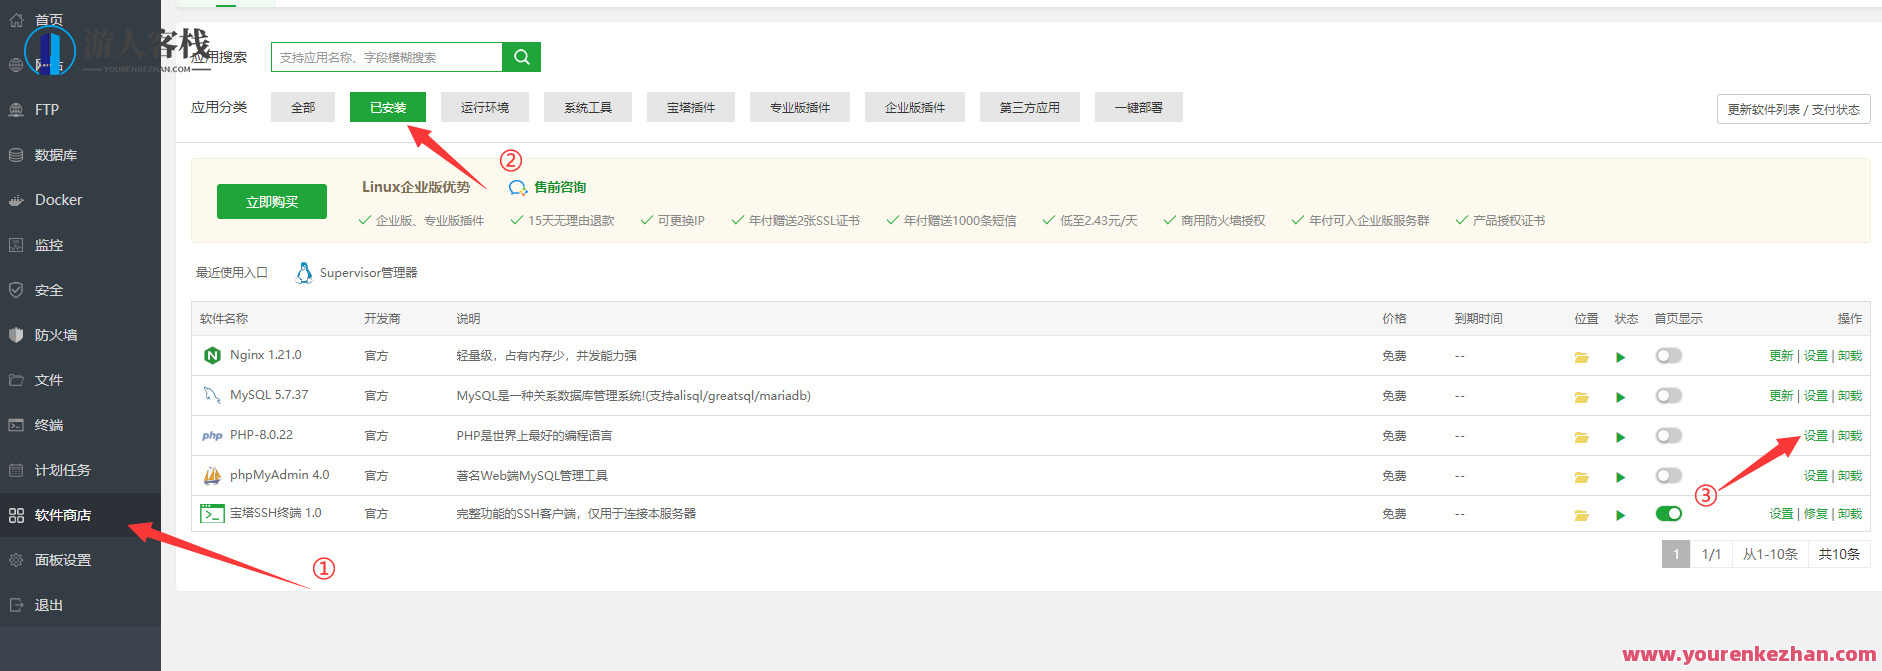The height and width of the screenshot is (671, 1882).
Task: Click the phpMyAdmin status play icon
Action: pos(1620,477)
